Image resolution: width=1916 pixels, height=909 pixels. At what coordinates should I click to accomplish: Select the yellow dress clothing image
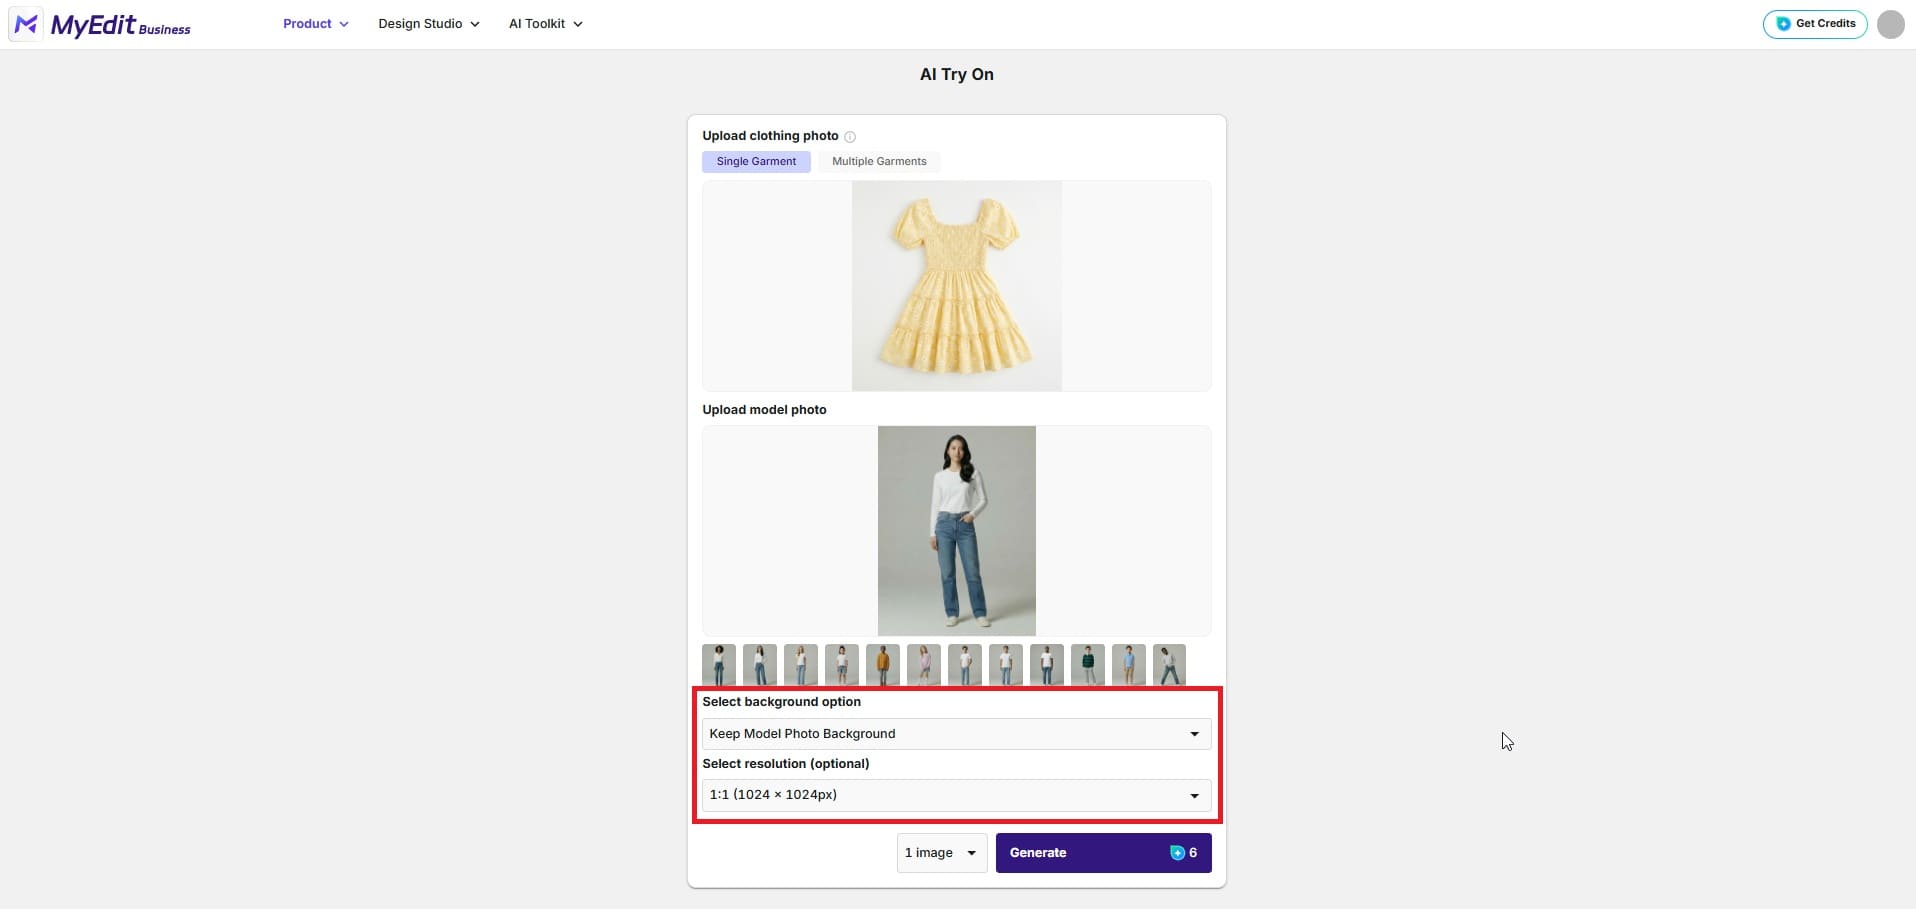click(x=956, y=286)
